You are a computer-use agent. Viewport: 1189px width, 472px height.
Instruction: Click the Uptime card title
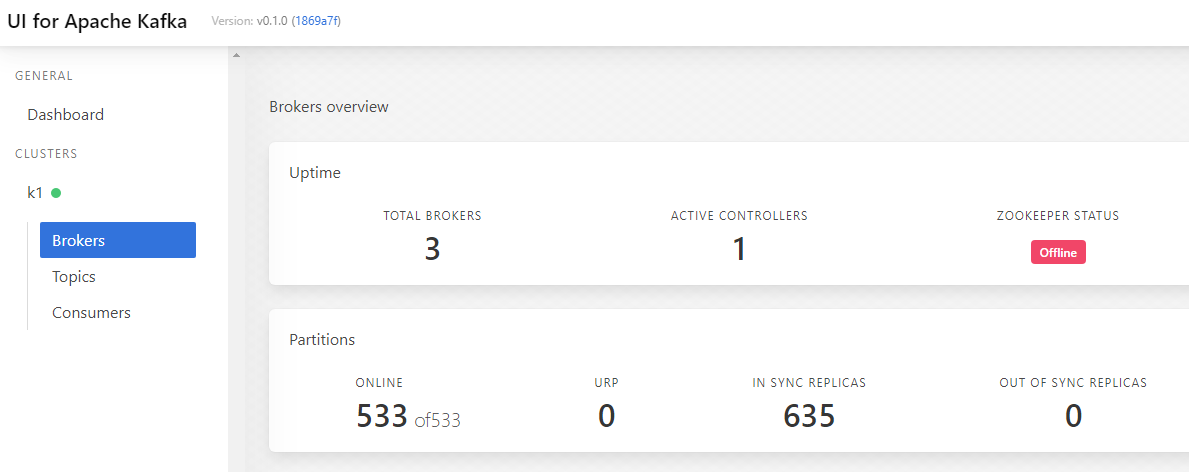click(x=315, y=173)
